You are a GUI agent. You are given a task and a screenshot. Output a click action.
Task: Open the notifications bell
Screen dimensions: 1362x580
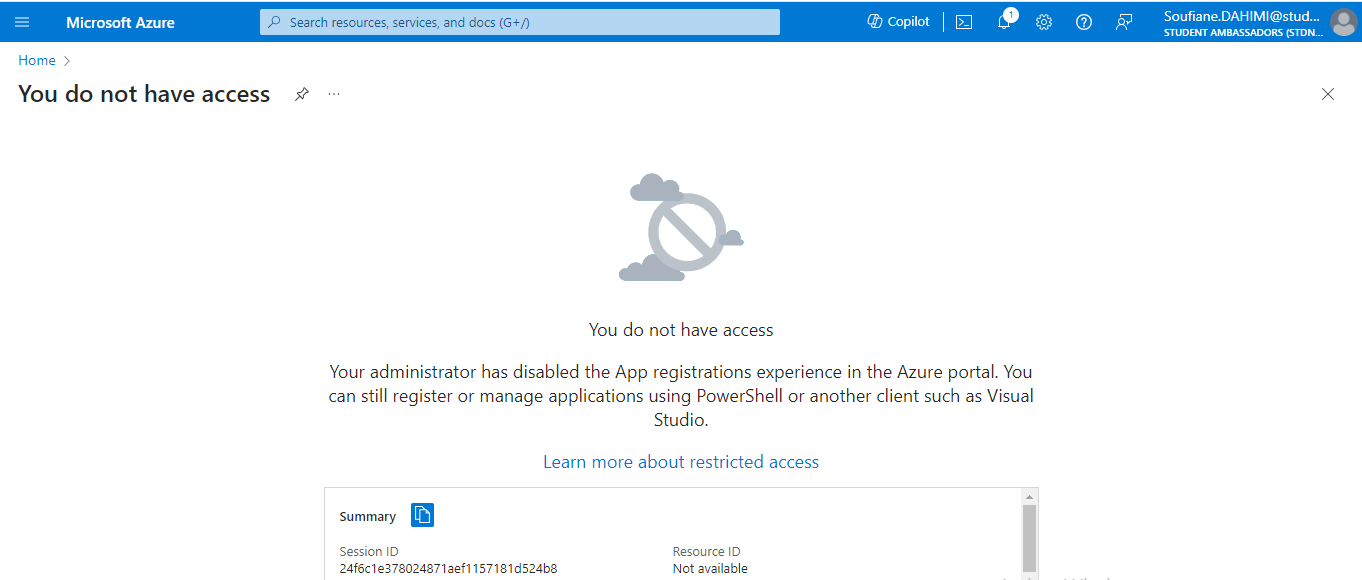(1005, 21)
